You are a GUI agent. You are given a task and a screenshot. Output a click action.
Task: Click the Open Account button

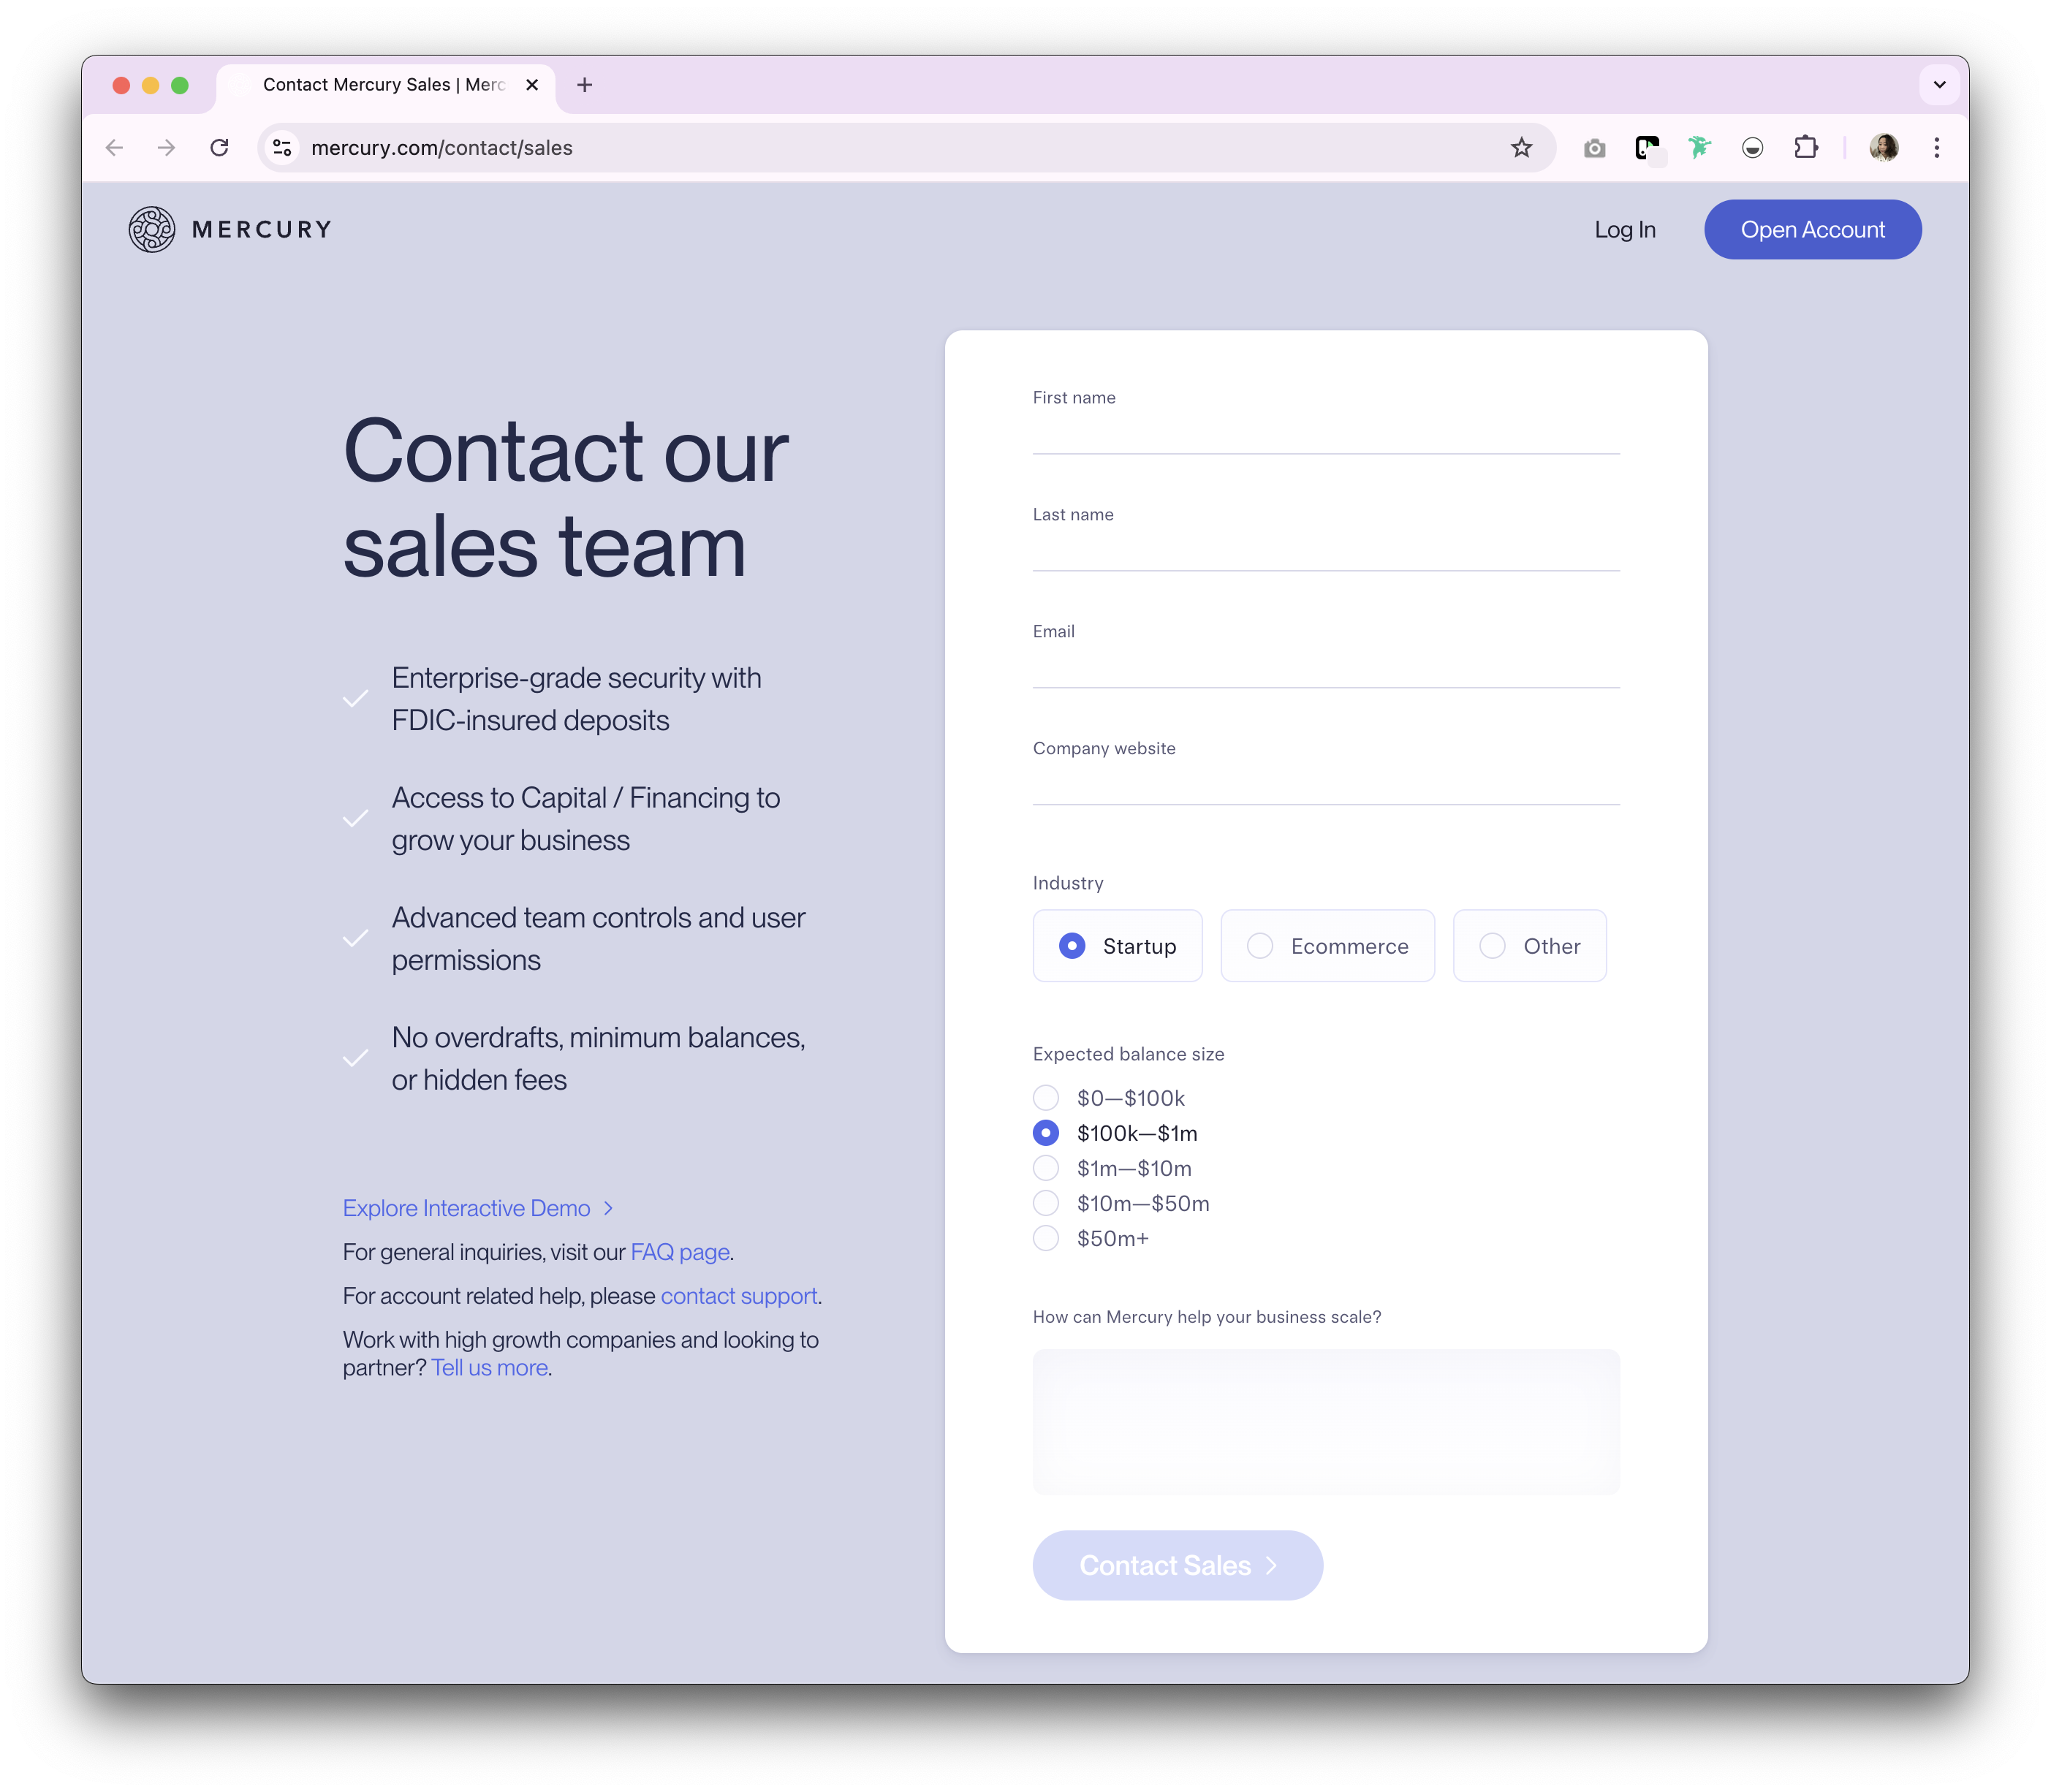tap(1812, 229)
